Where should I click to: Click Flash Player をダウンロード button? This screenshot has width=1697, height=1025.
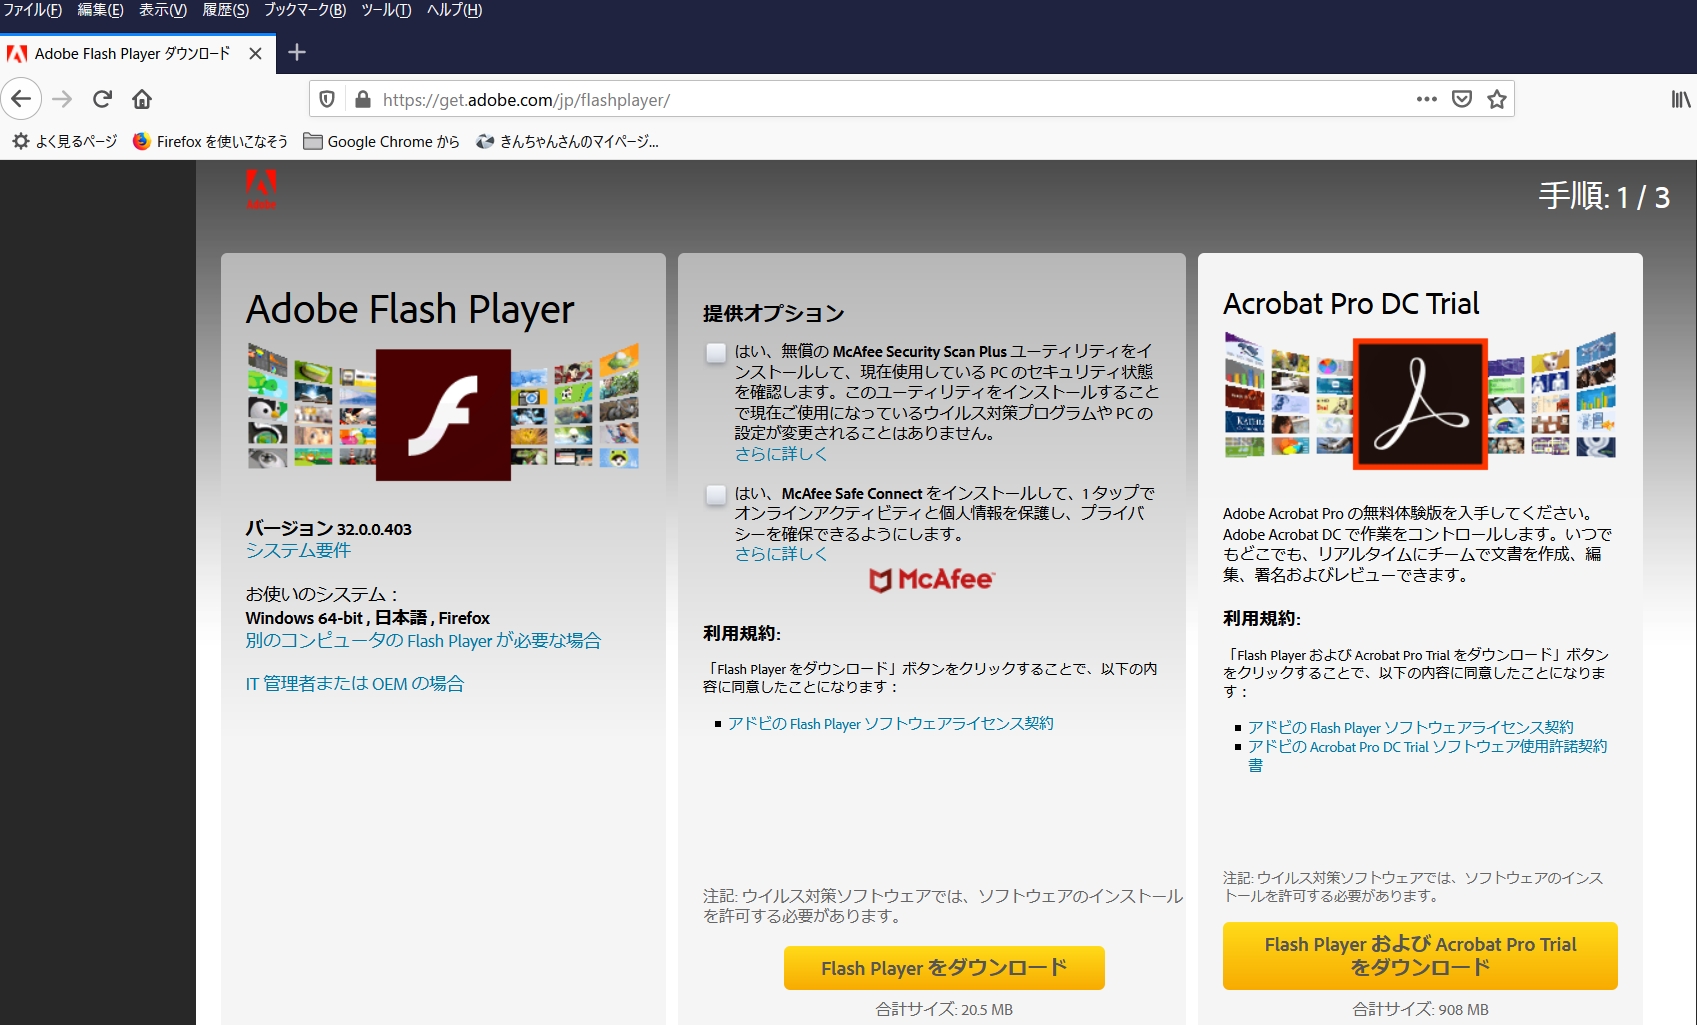click(x=944, y=968)
